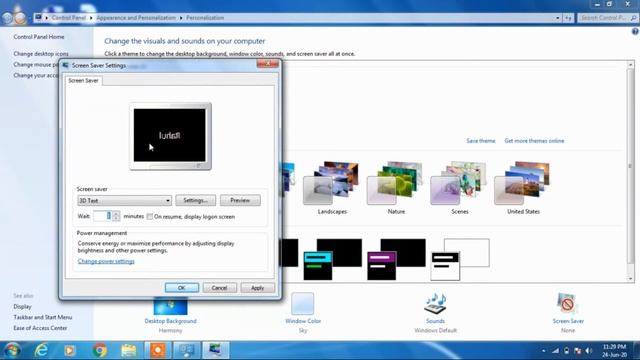Click the Wait minutes input field
The height and width of the screenshot is (360, 640).
[102, 216]
